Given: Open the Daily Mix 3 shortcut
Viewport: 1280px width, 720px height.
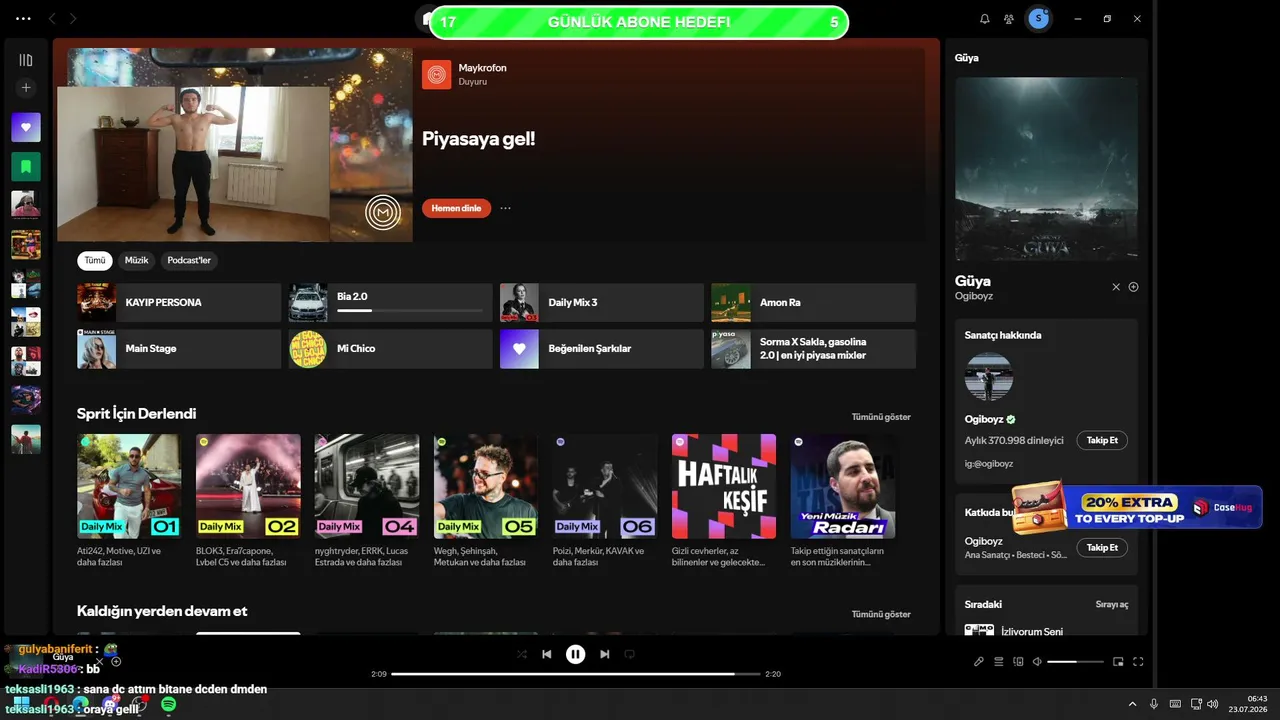Looking at the screenshot, I should (602, 302).
